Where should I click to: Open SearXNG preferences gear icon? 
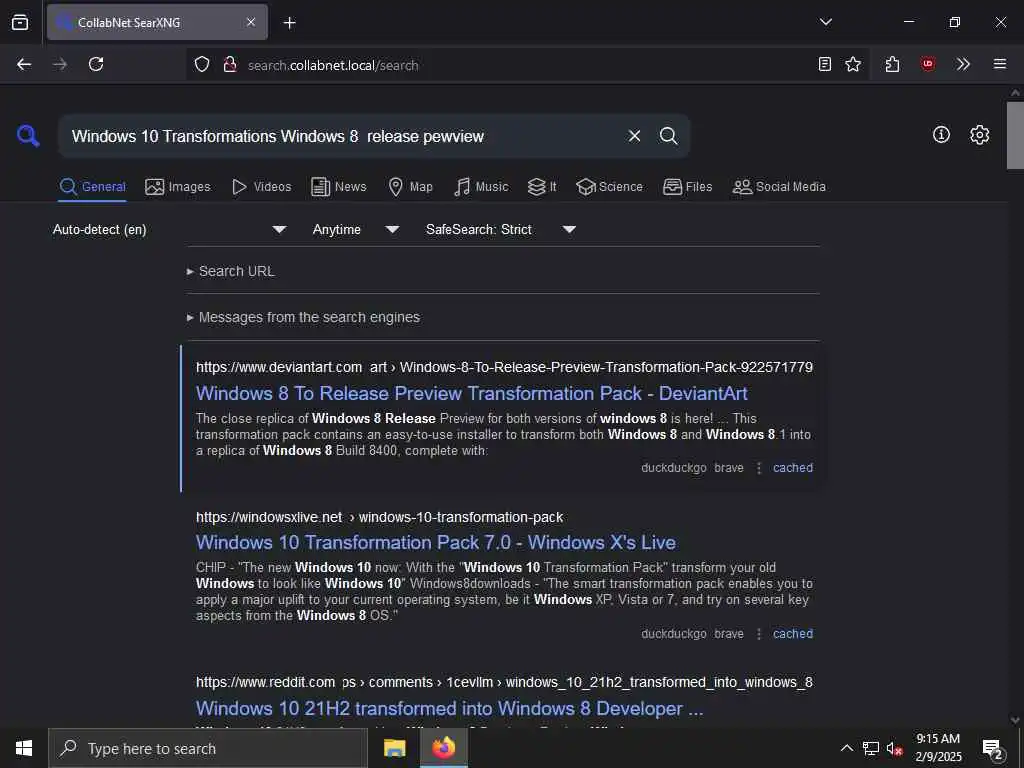pos(980,135)
